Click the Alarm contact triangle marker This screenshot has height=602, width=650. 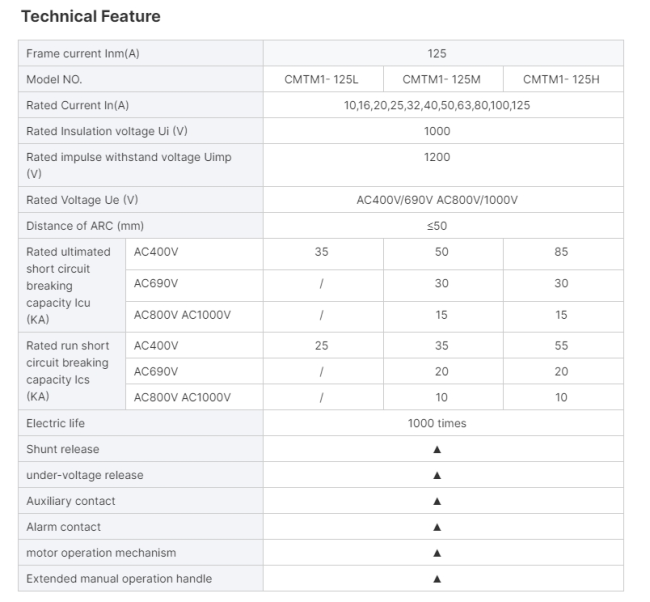pos(437,527)
